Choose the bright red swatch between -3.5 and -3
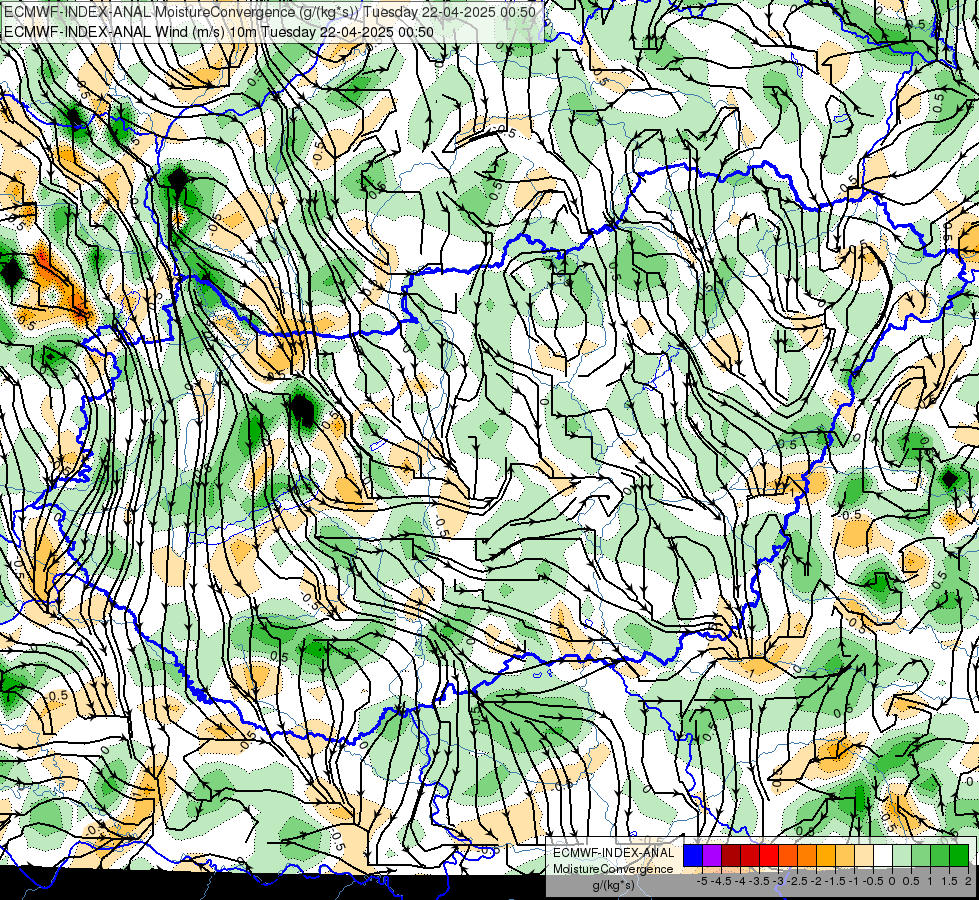The height and width of the screenshot is (900, 979). click(769, 856)
